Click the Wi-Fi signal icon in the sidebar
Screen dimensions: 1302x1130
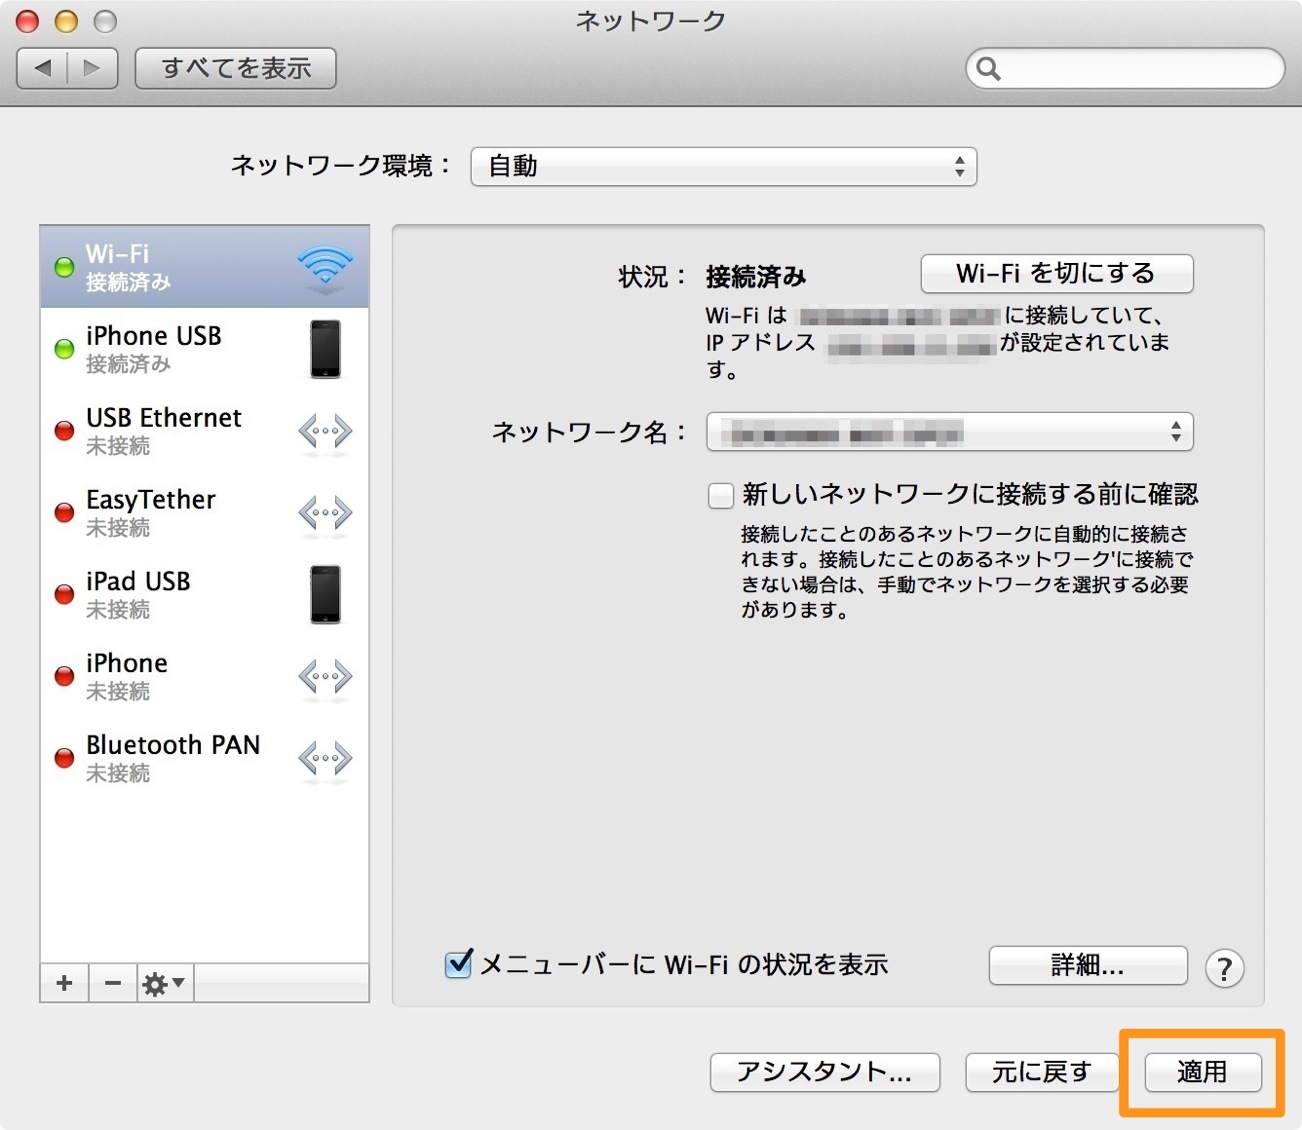[325, 268]
